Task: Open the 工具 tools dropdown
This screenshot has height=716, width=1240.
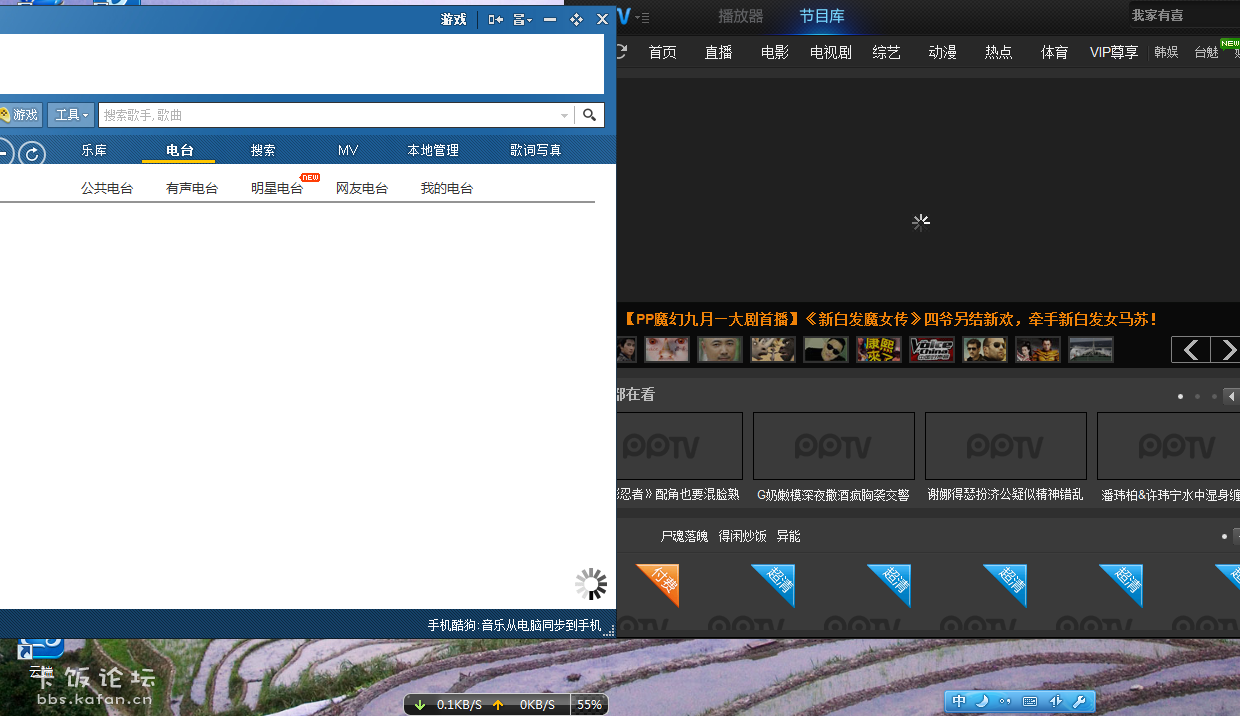Action: pyautogui.click(x=71, y=115)
